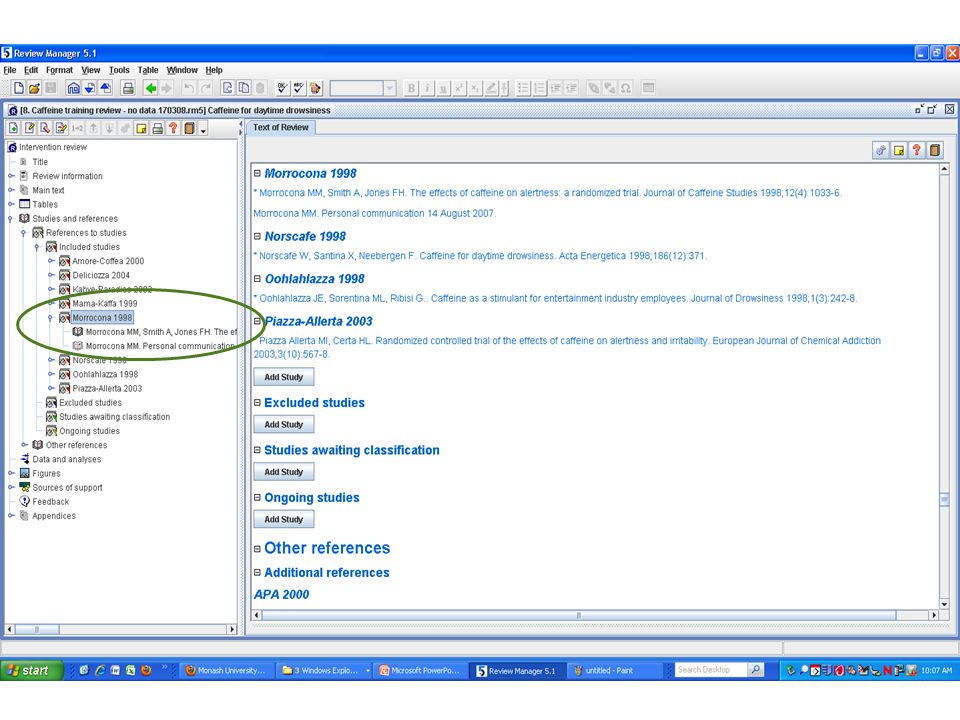The image size is (960, 720).
Task: Open the text style combo box
Action: (x=362, y=88)
